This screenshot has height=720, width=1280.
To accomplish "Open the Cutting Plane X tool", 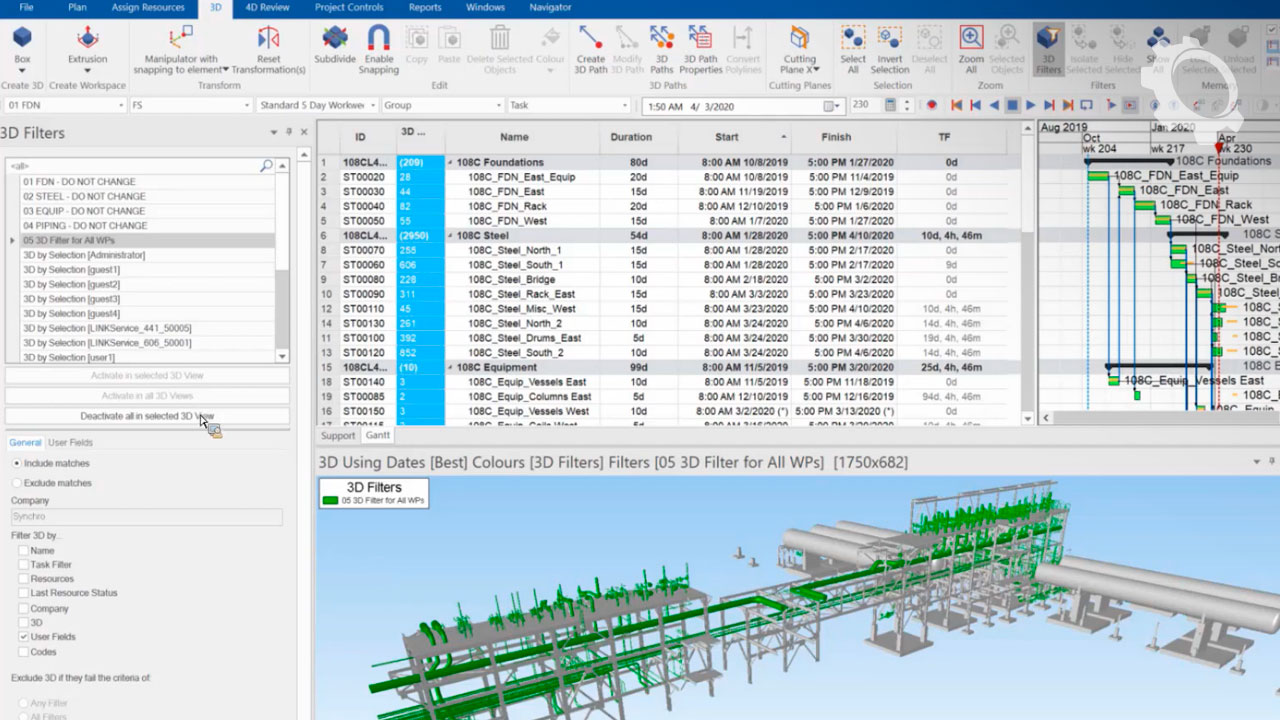I will coord(799,40).
